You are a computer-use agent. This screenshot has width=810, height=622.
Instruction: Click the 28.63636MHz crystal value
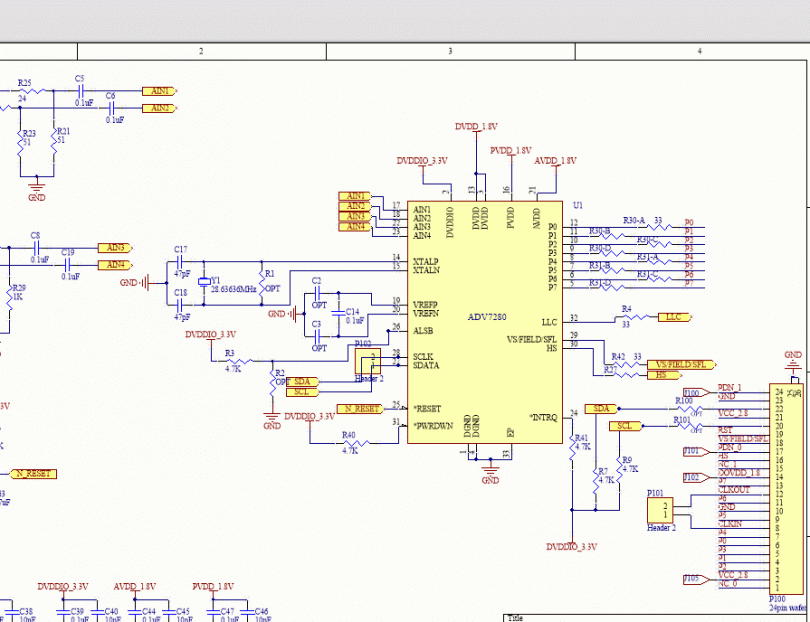[x=233, y=289]
